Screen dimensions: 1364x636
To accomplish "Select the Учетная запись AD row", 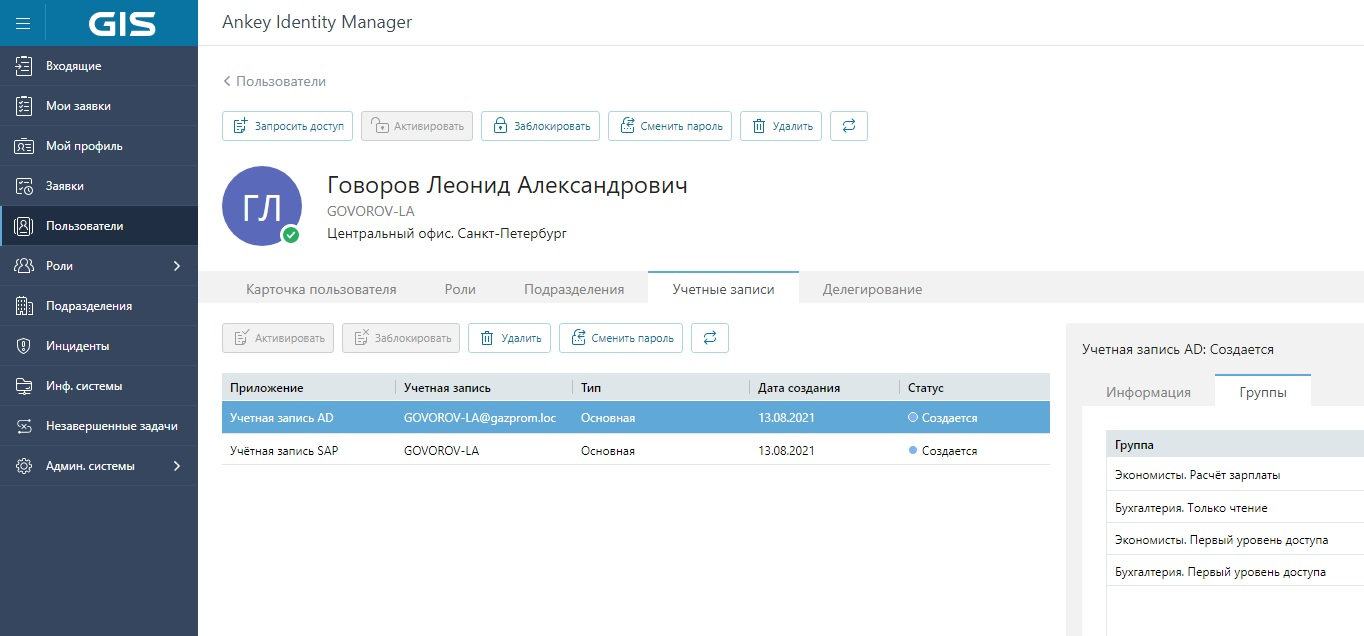I will (636, 418).
